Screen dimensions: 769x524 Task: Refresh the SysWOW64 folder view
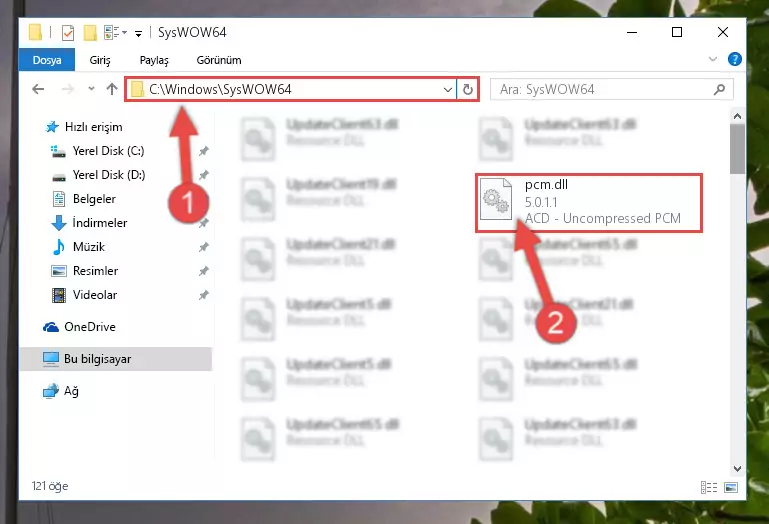coord(468,89)
